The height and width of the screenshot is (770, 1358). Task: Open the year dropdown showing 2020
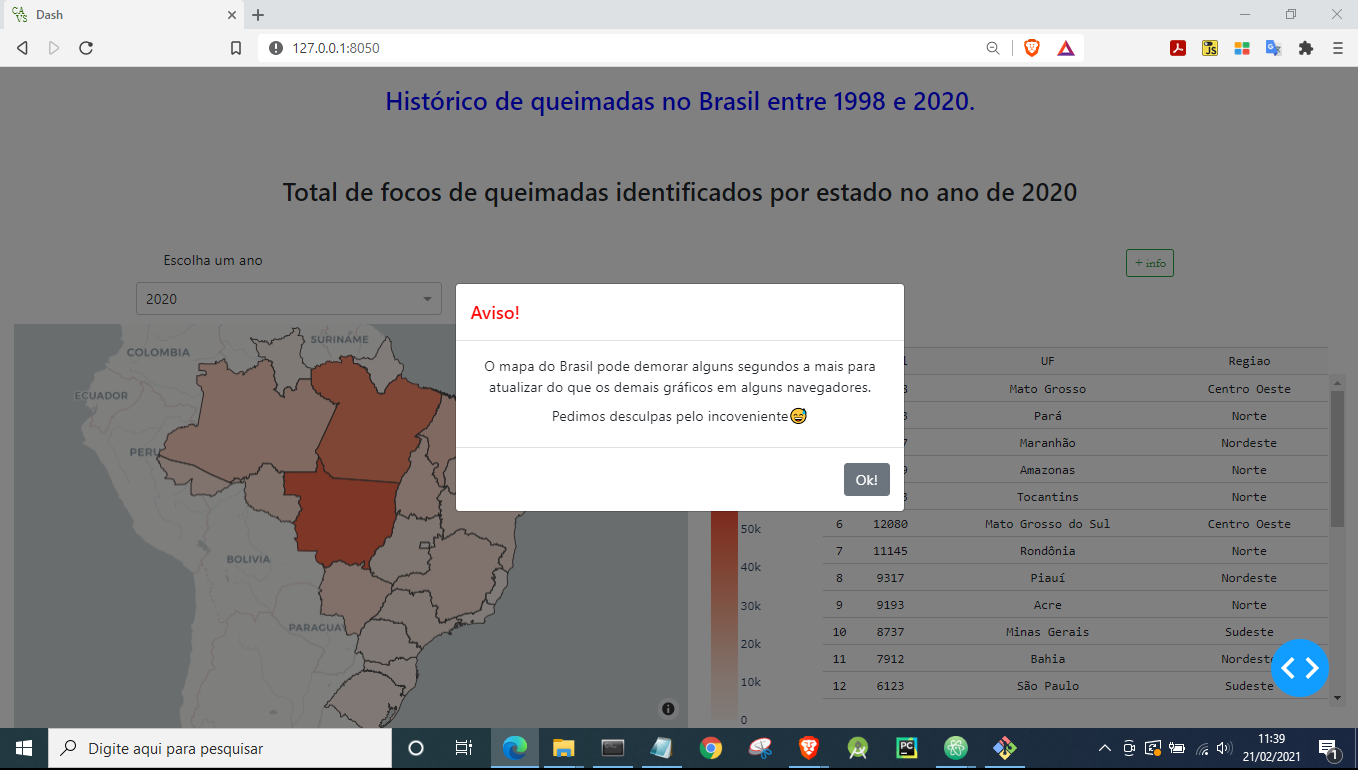[289, 298]
